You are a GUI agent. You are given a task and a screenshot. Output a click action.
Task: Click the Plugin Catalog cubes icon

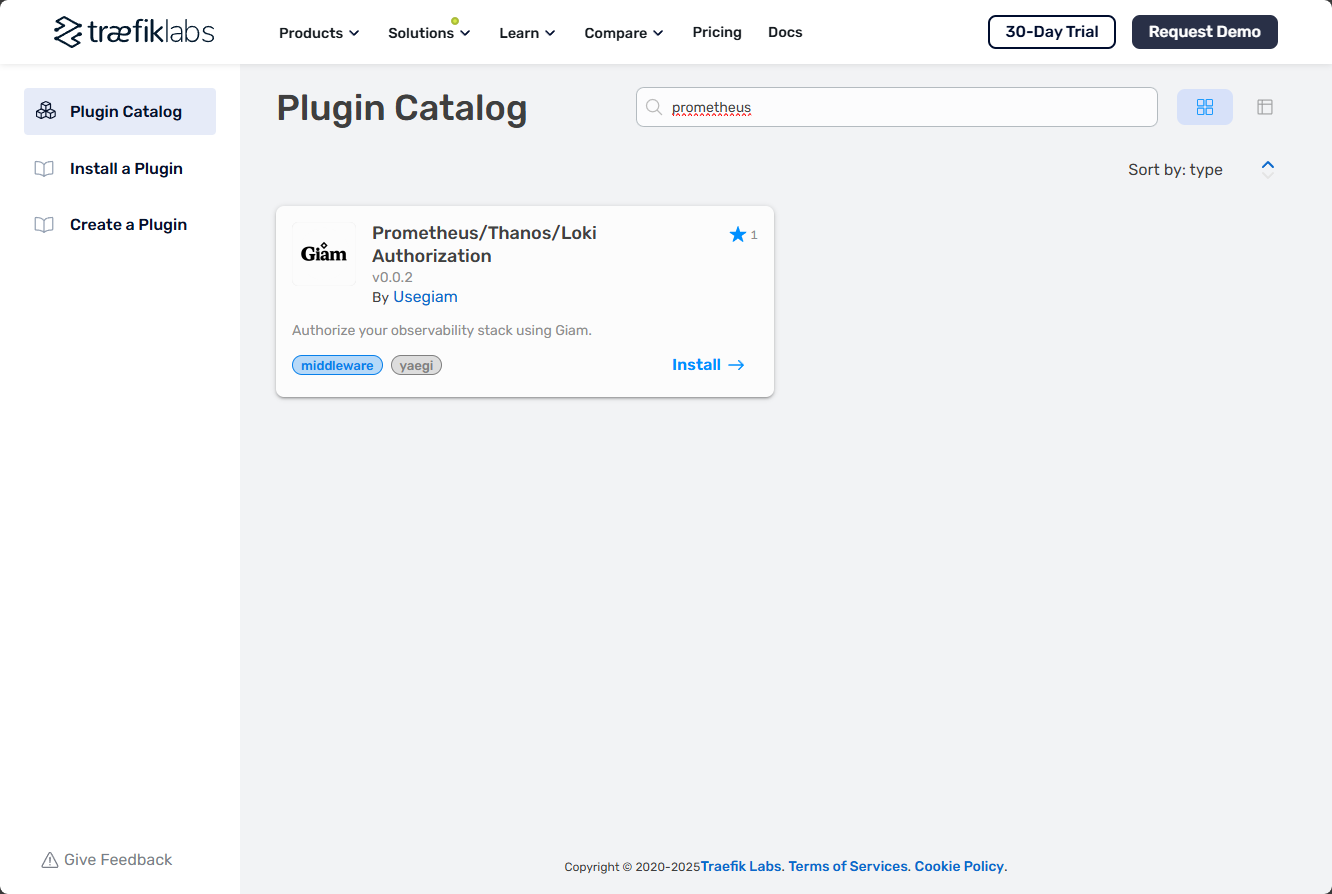[x=45, y=111]
